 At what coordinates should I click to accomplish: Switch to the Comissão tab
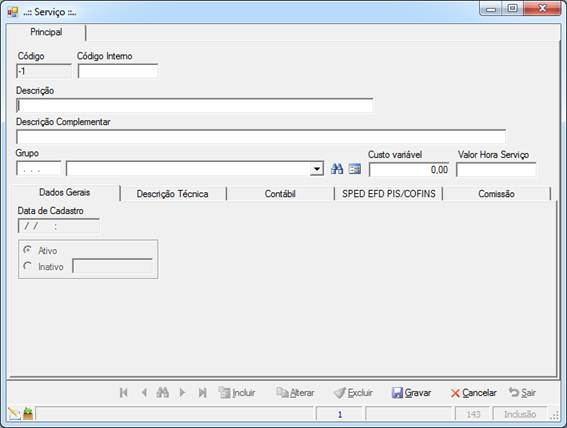[496, 194]
